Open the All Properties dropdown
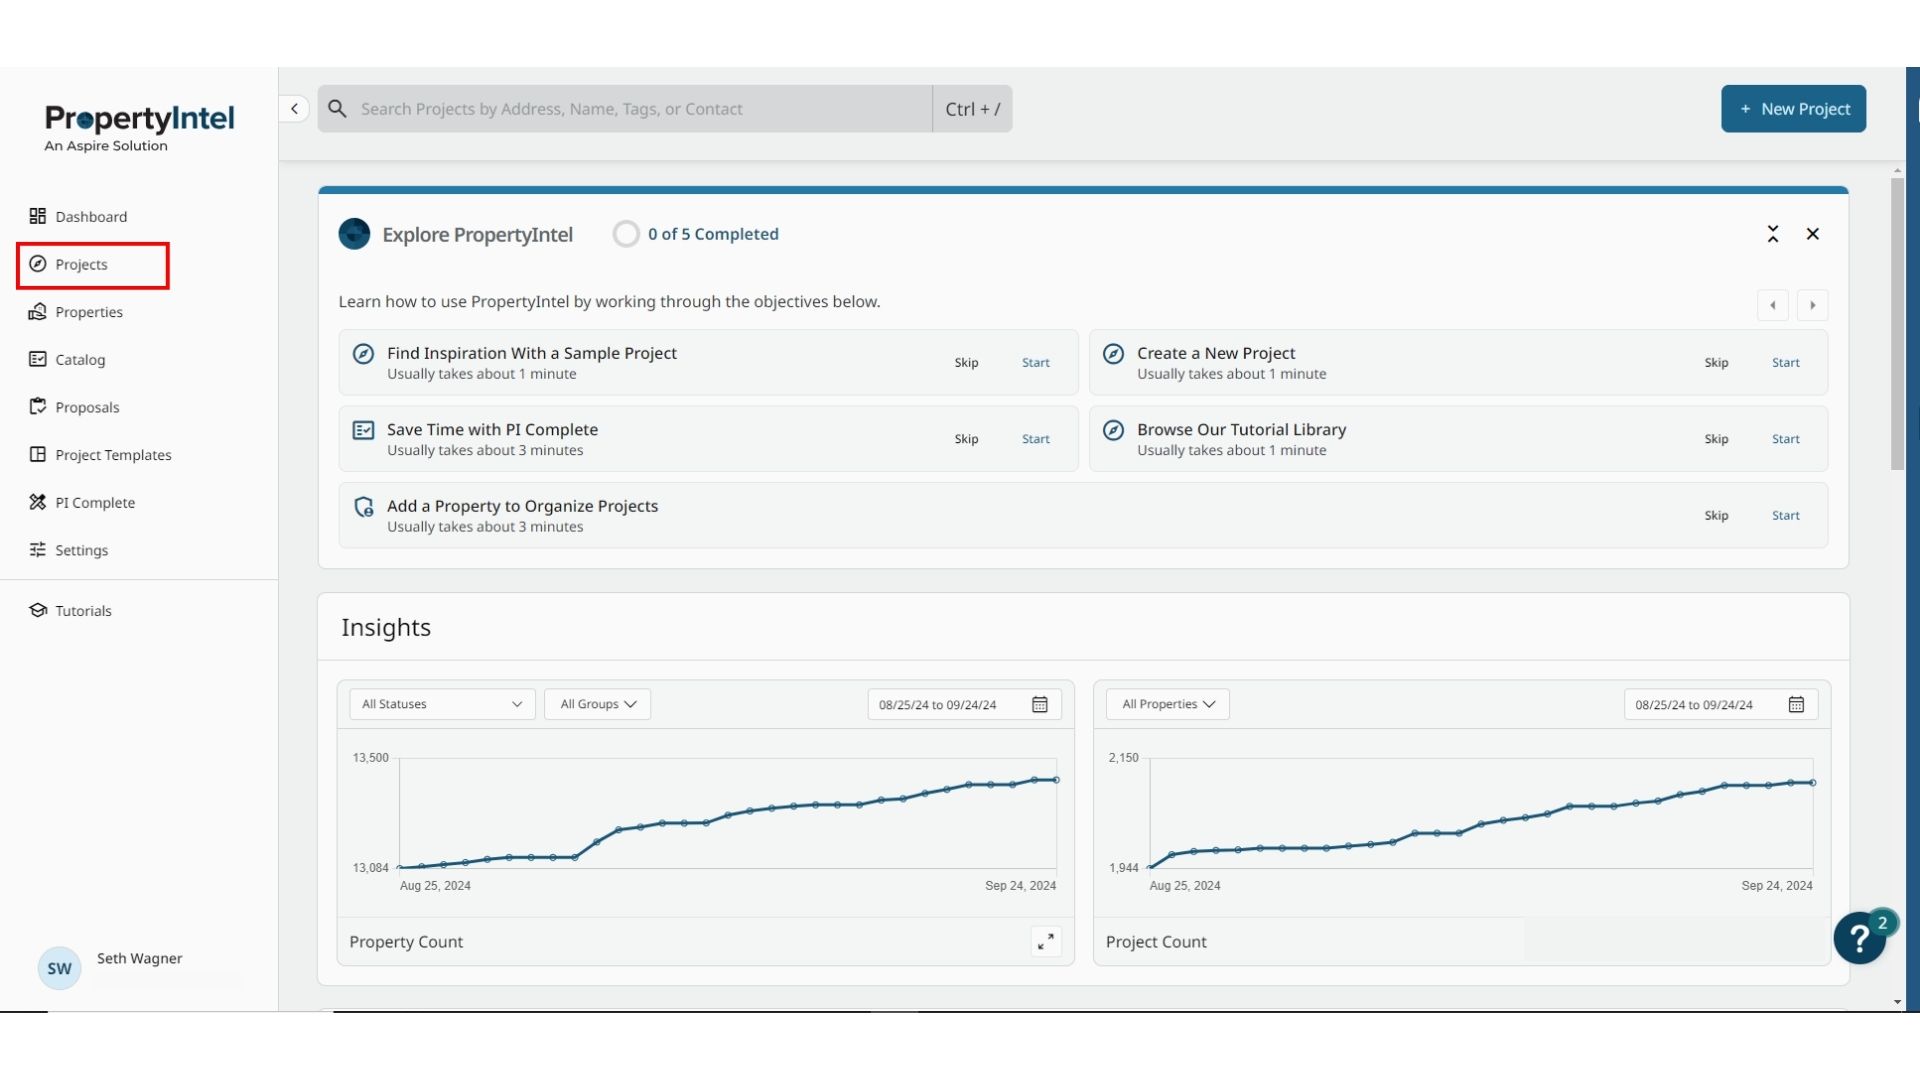Image resolution: width=1920 pixels, height=1080 pixels. (1167, 704)
